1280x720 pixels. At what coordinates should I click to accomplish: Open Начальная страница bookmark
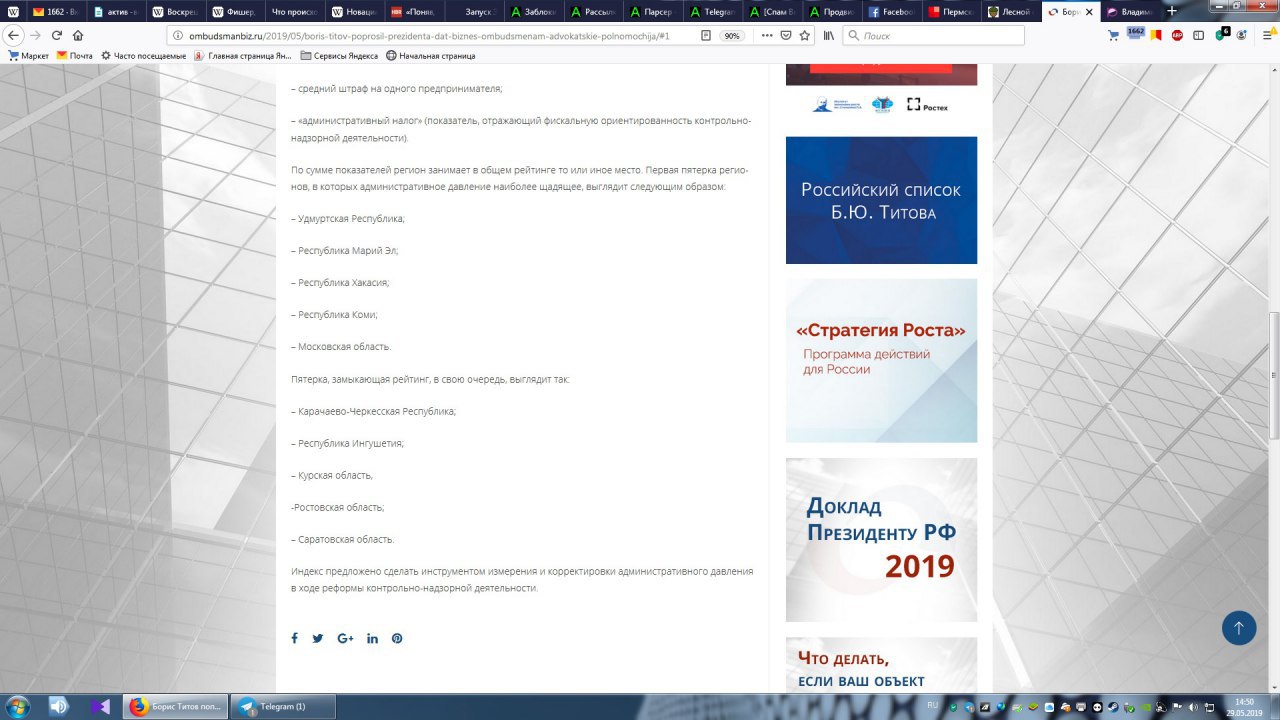(x=430, y=56)
